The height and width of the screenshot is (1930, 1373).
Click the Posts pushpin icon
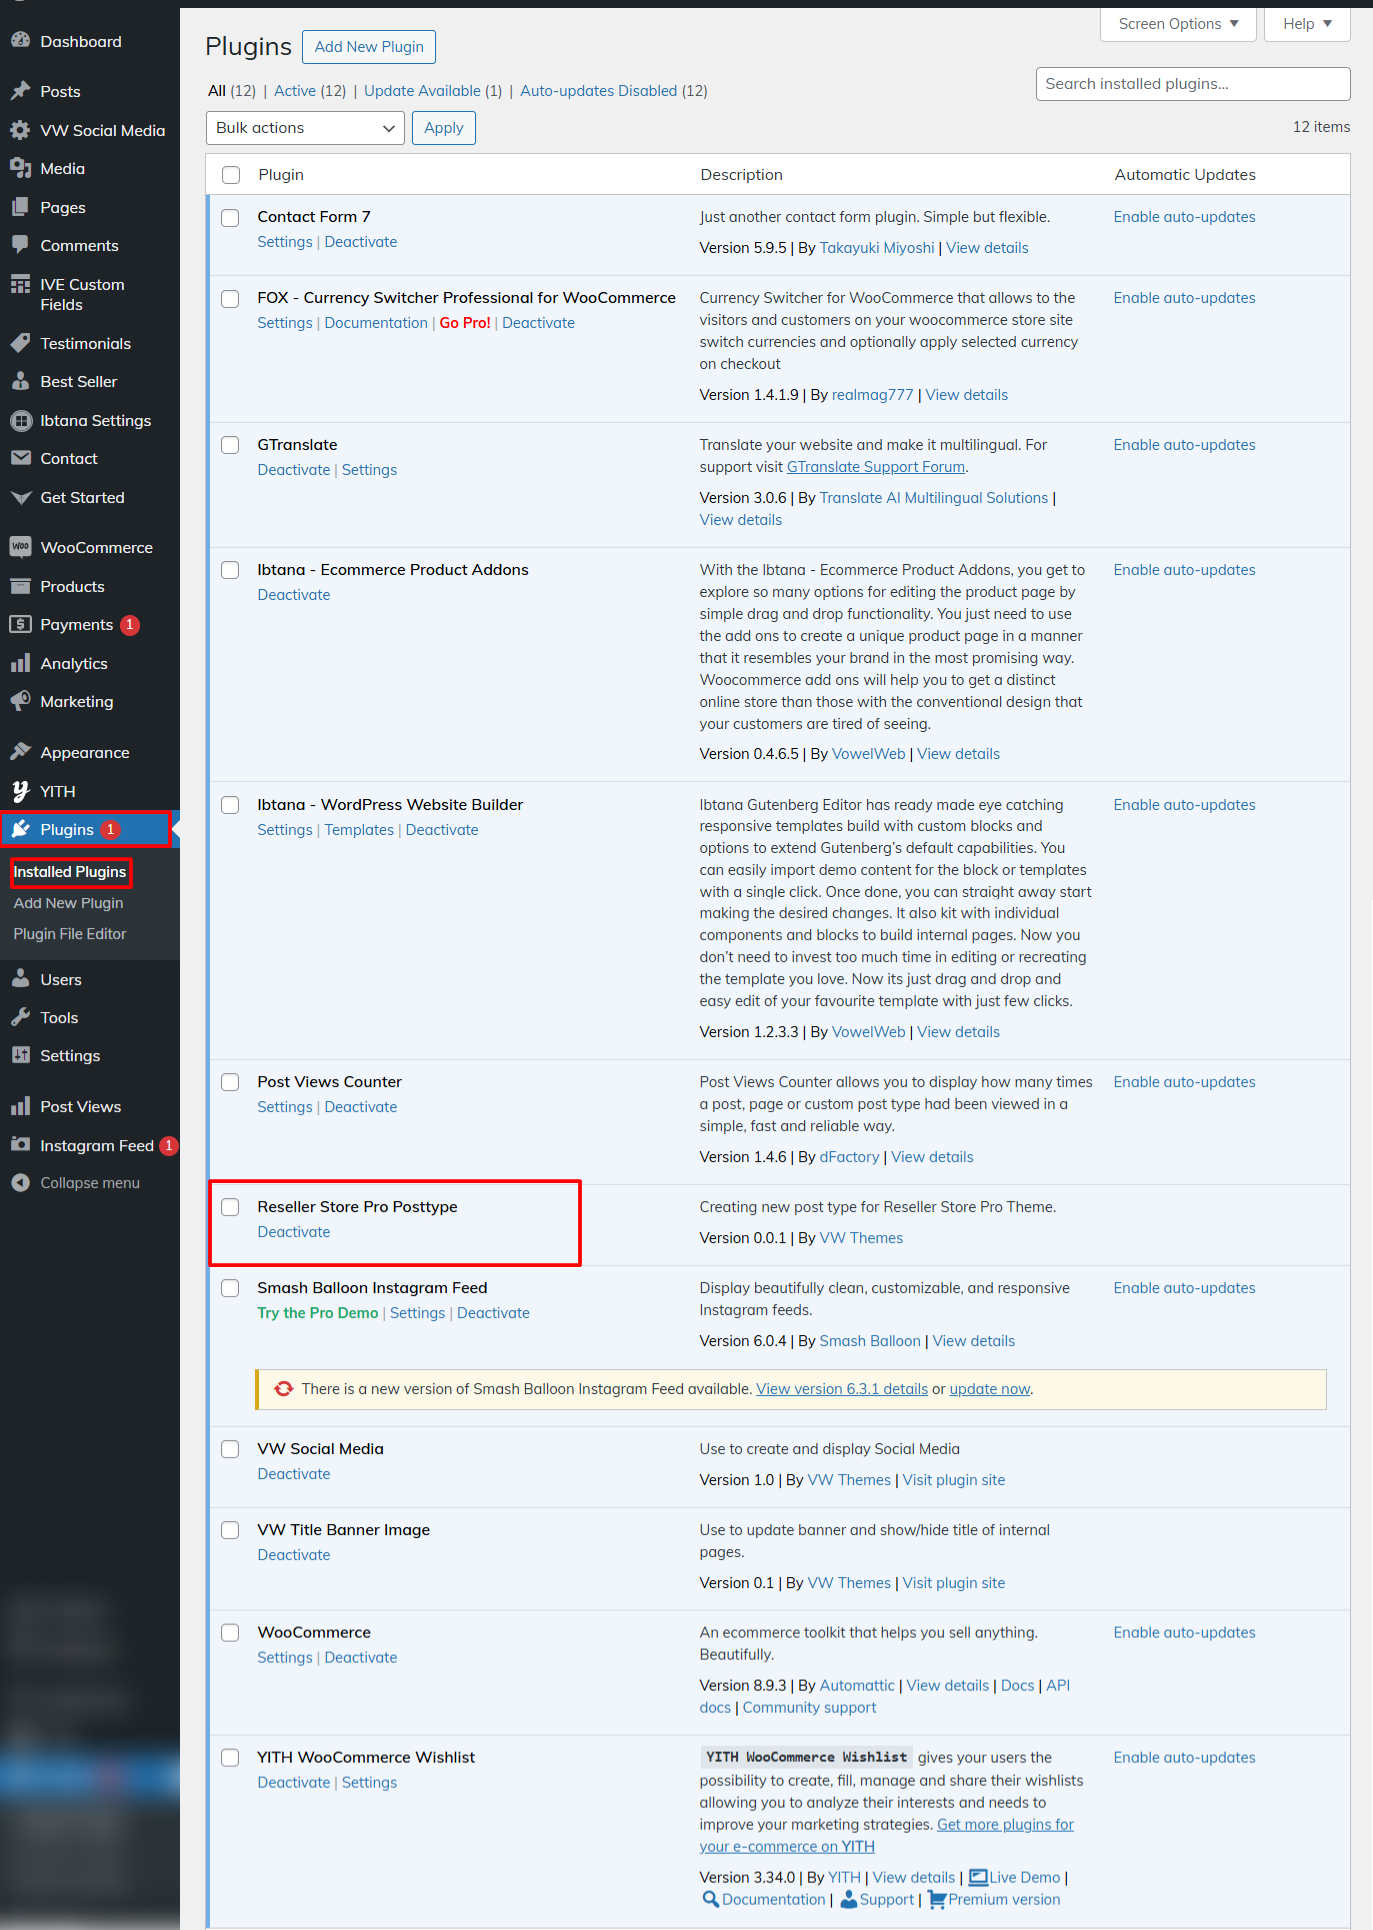pos(20,91)
